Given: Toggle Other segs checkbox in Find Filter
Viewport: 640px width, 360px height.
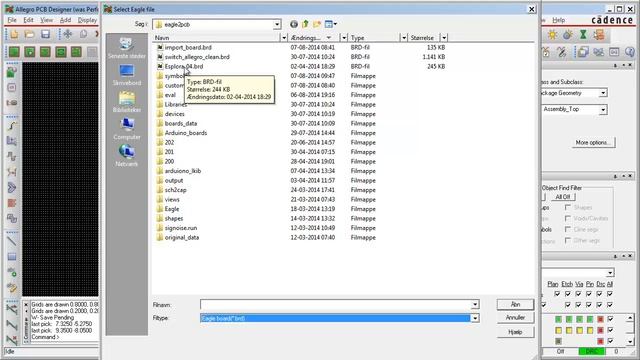Looking at the screenshot, I should 568,240.
